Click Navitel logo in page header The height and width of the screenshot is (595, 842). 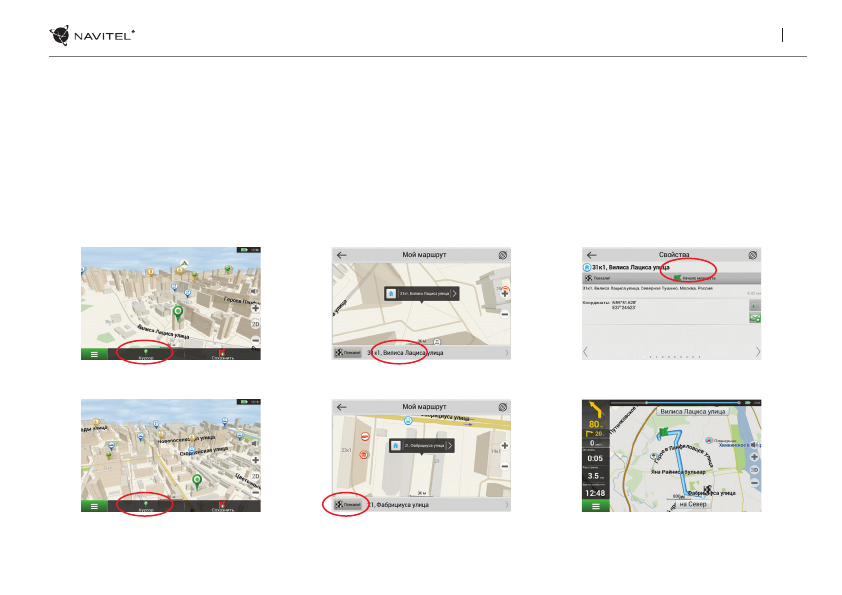coord(92,35)
